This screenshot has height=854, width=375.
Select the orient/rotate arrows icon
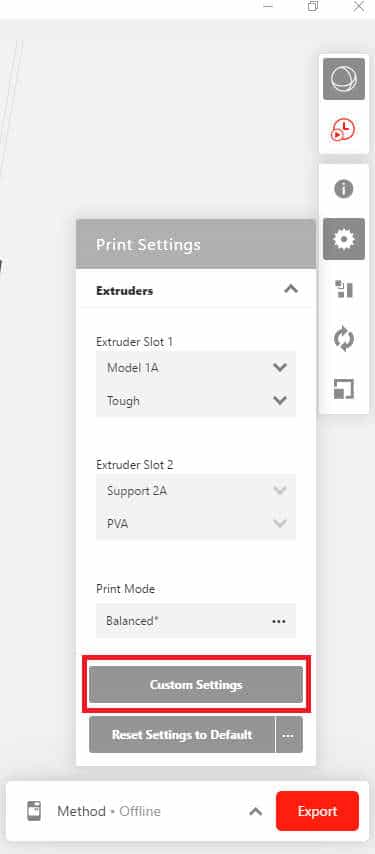tap(343, 339)
